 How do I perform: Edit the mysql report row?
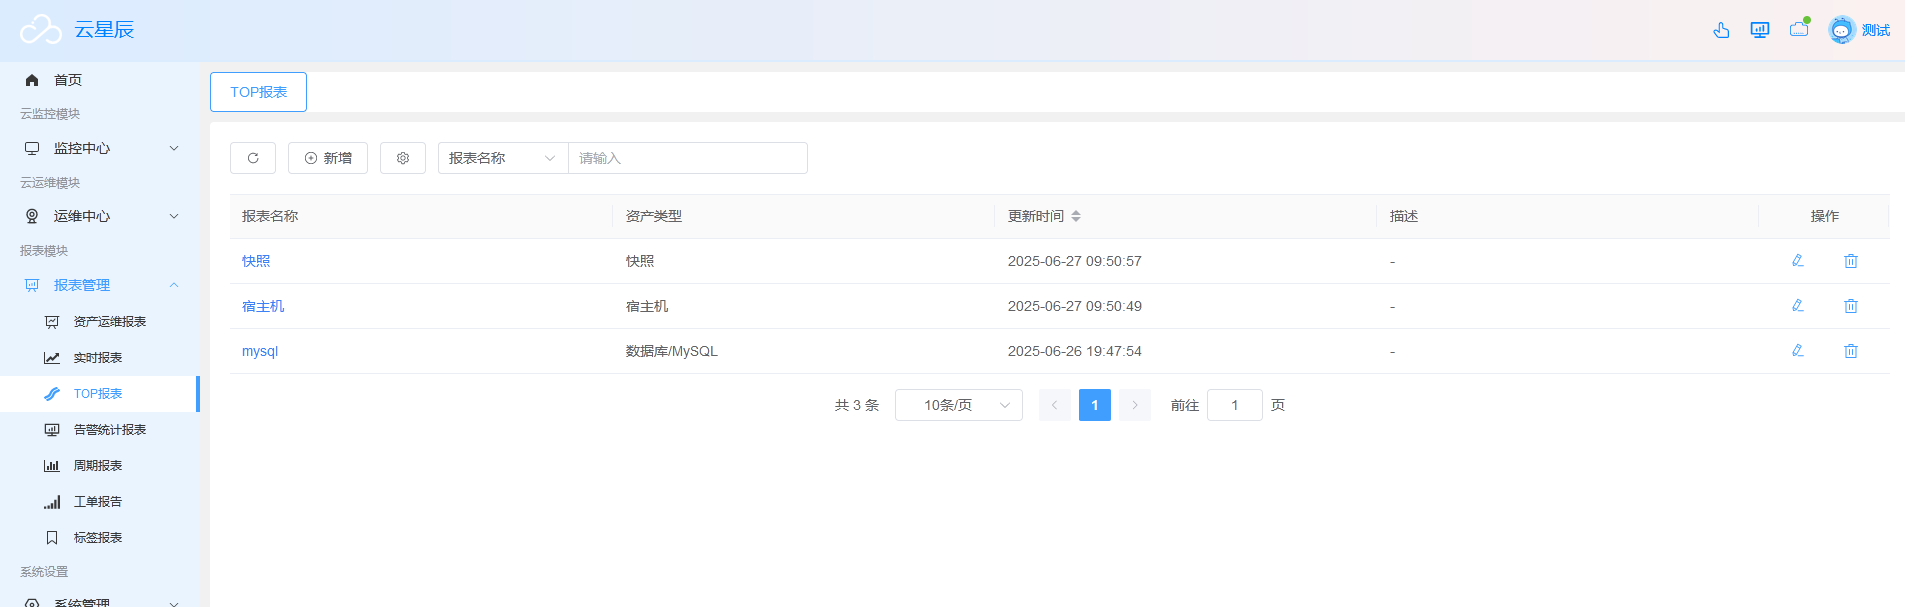[x=1797, y=351]
